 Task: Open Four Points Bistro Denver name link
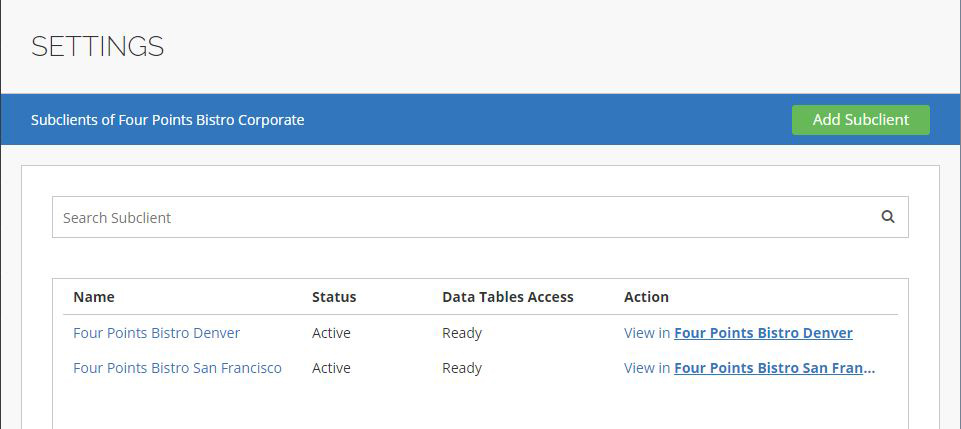156,333
